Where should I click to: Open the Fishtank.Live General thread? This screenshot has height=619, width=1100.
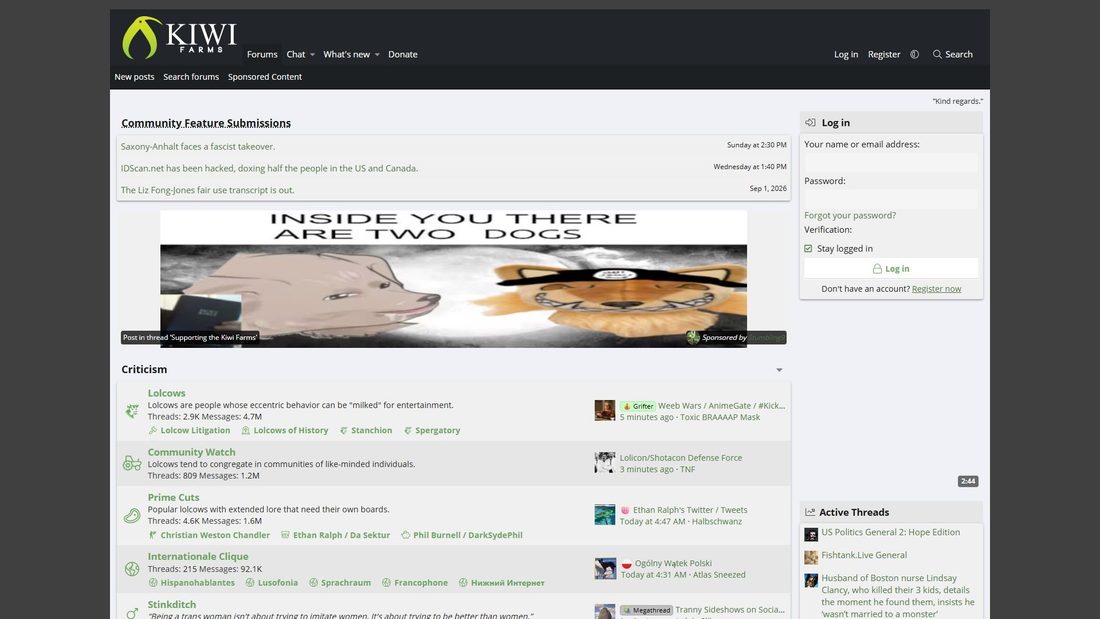tap(864, 555)
